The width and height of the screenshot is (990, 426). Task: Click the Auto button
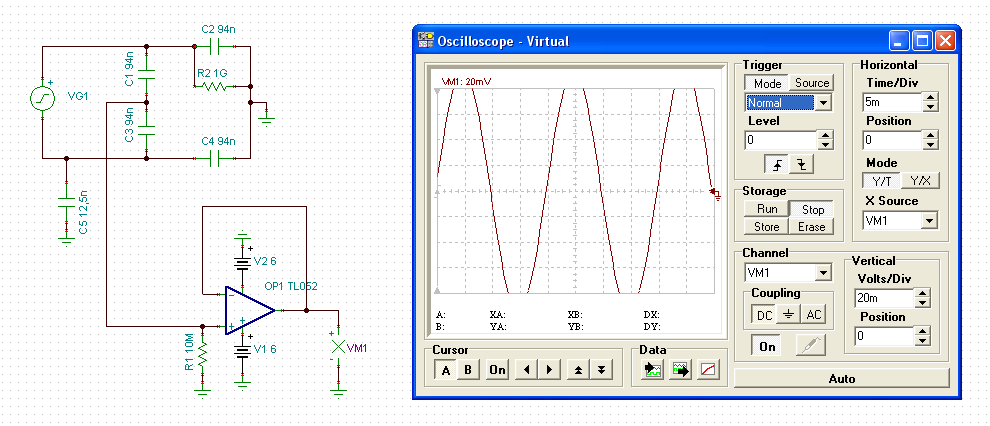click(842, 379)
